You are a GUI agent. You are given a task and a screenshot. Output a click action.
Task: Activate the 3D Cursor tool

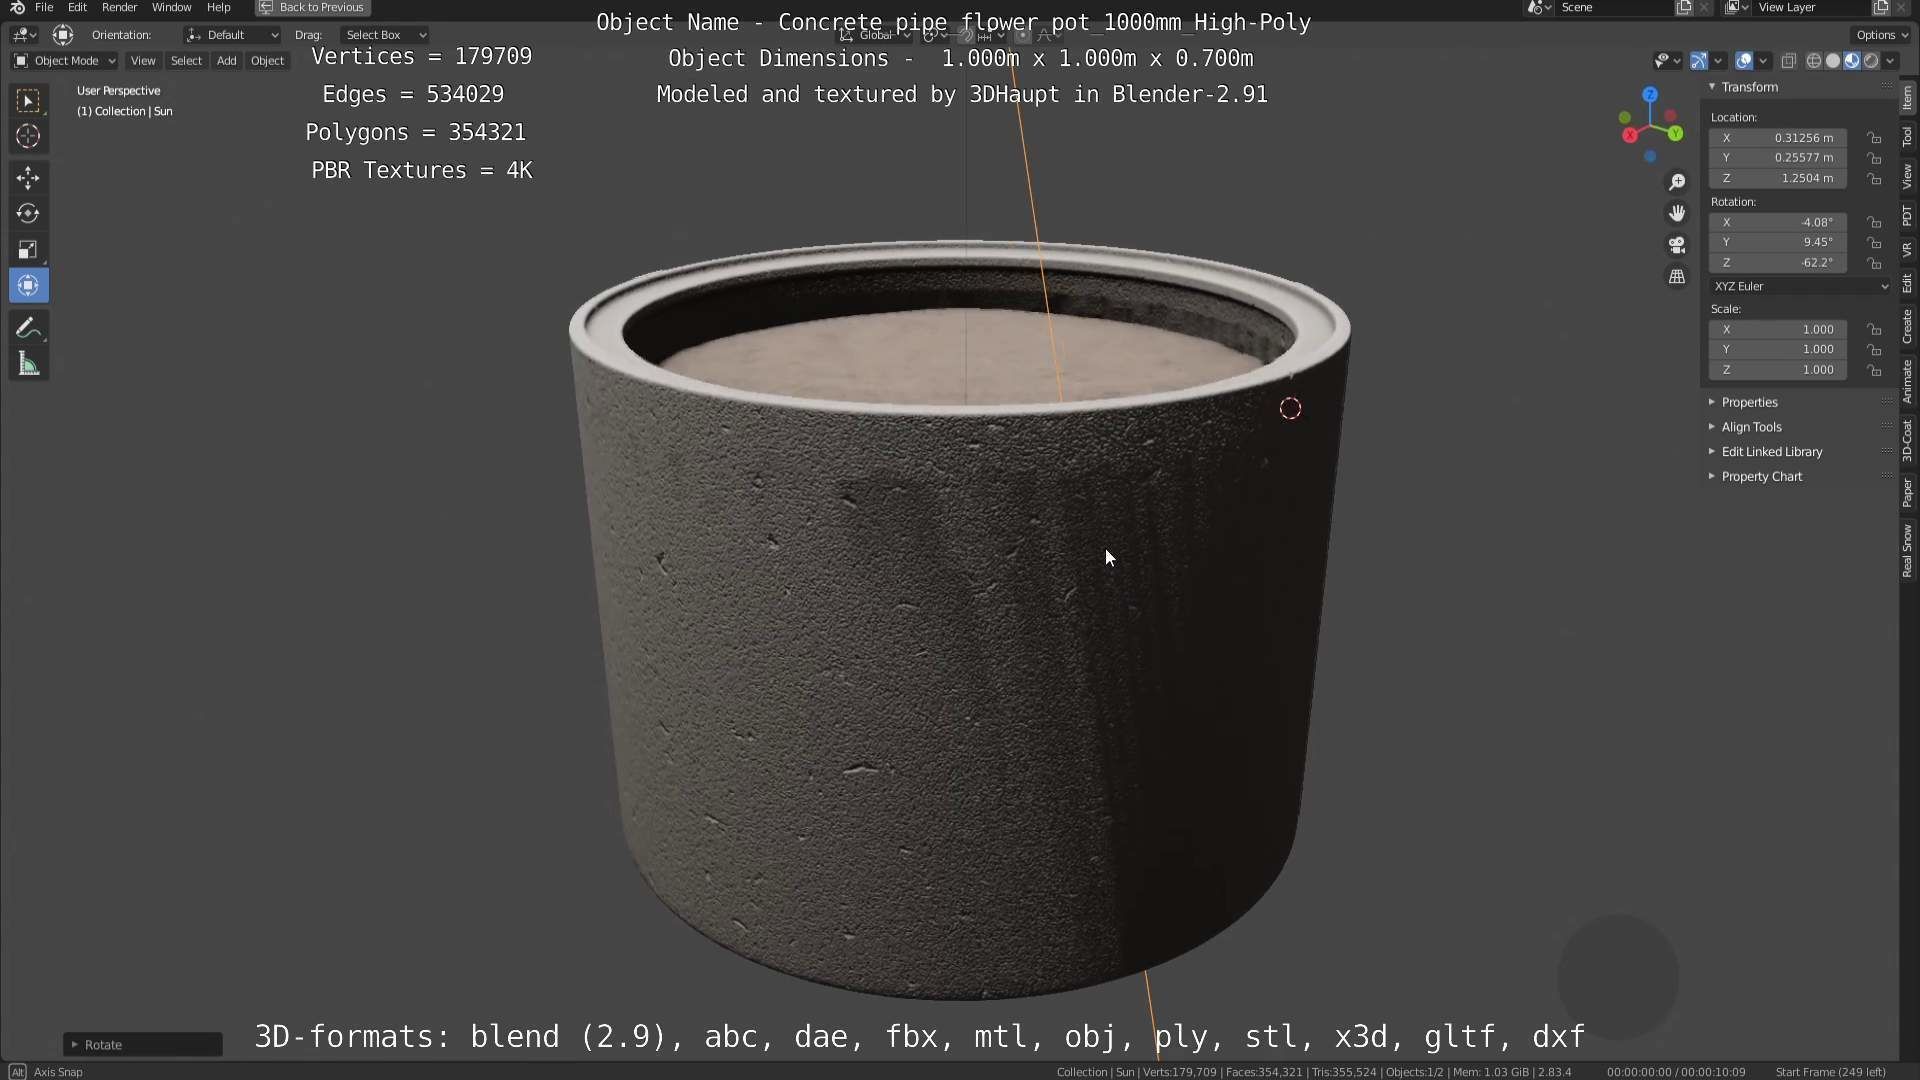pyautogui.click(x=28, y=136)
